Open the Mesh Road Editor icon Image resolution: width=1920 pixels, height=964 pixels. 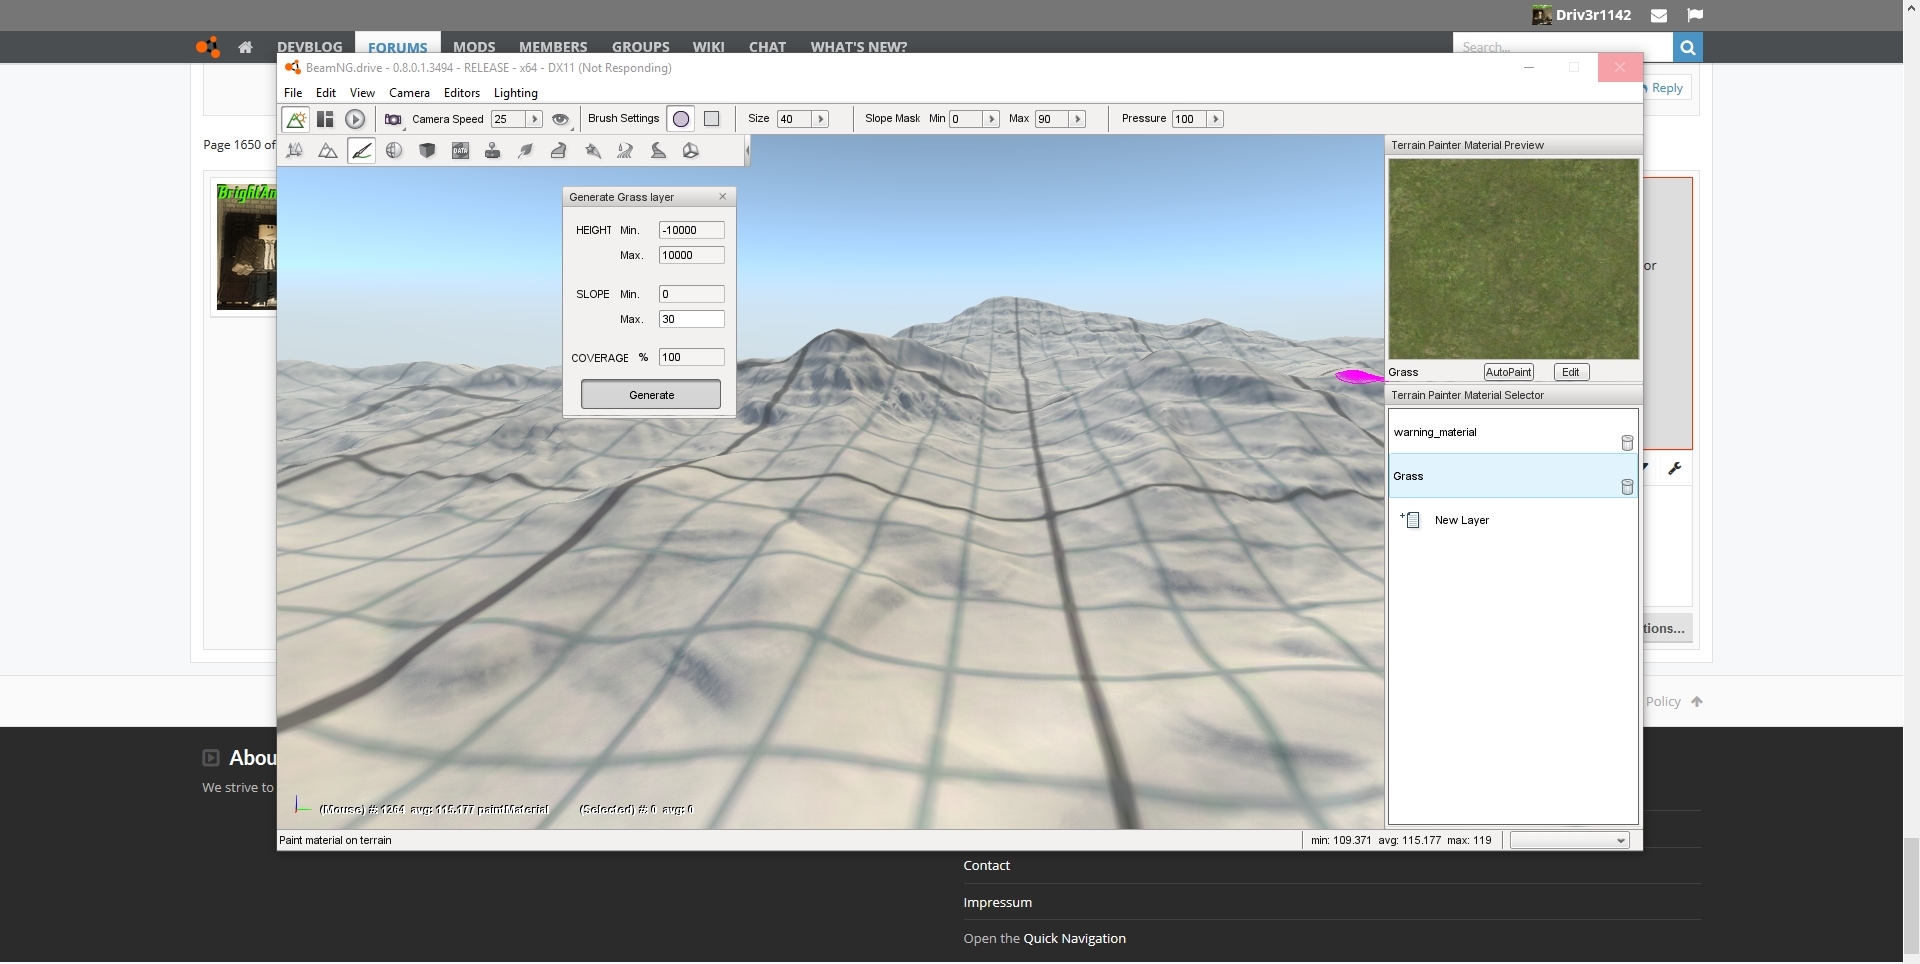tap(559, 151)
